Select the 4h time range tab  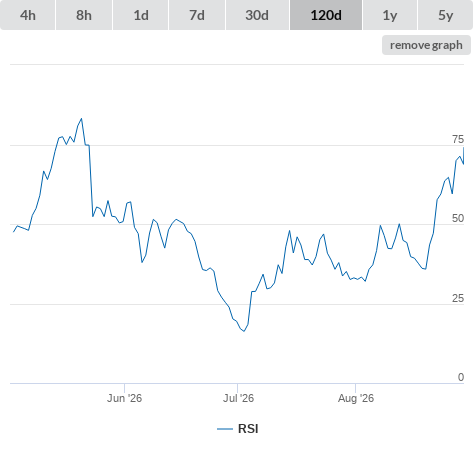(28, 15)
